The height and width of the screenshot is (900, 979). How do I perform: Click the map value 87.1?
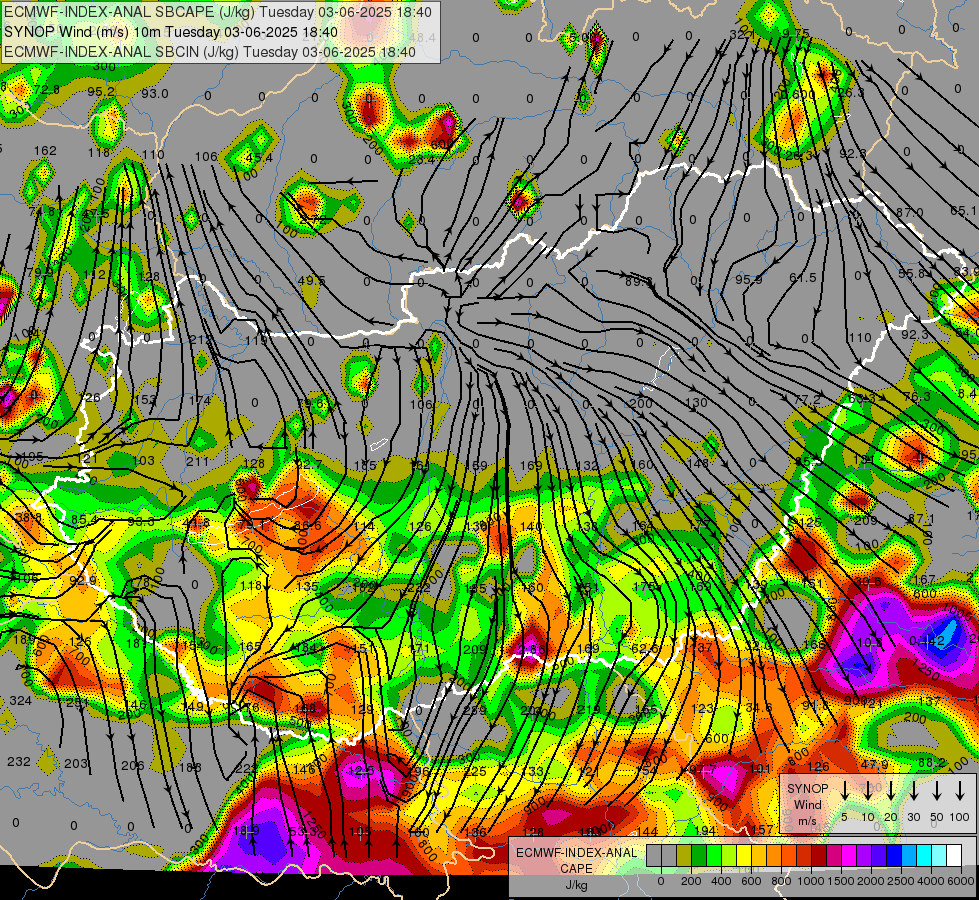coord(921,519)
